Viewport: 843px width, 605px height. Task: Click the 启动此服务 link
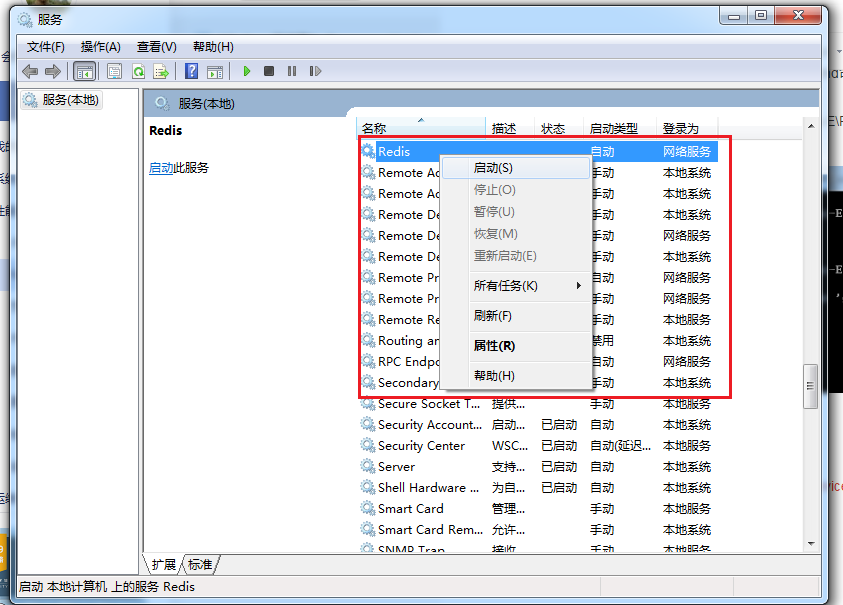(160, 167)
